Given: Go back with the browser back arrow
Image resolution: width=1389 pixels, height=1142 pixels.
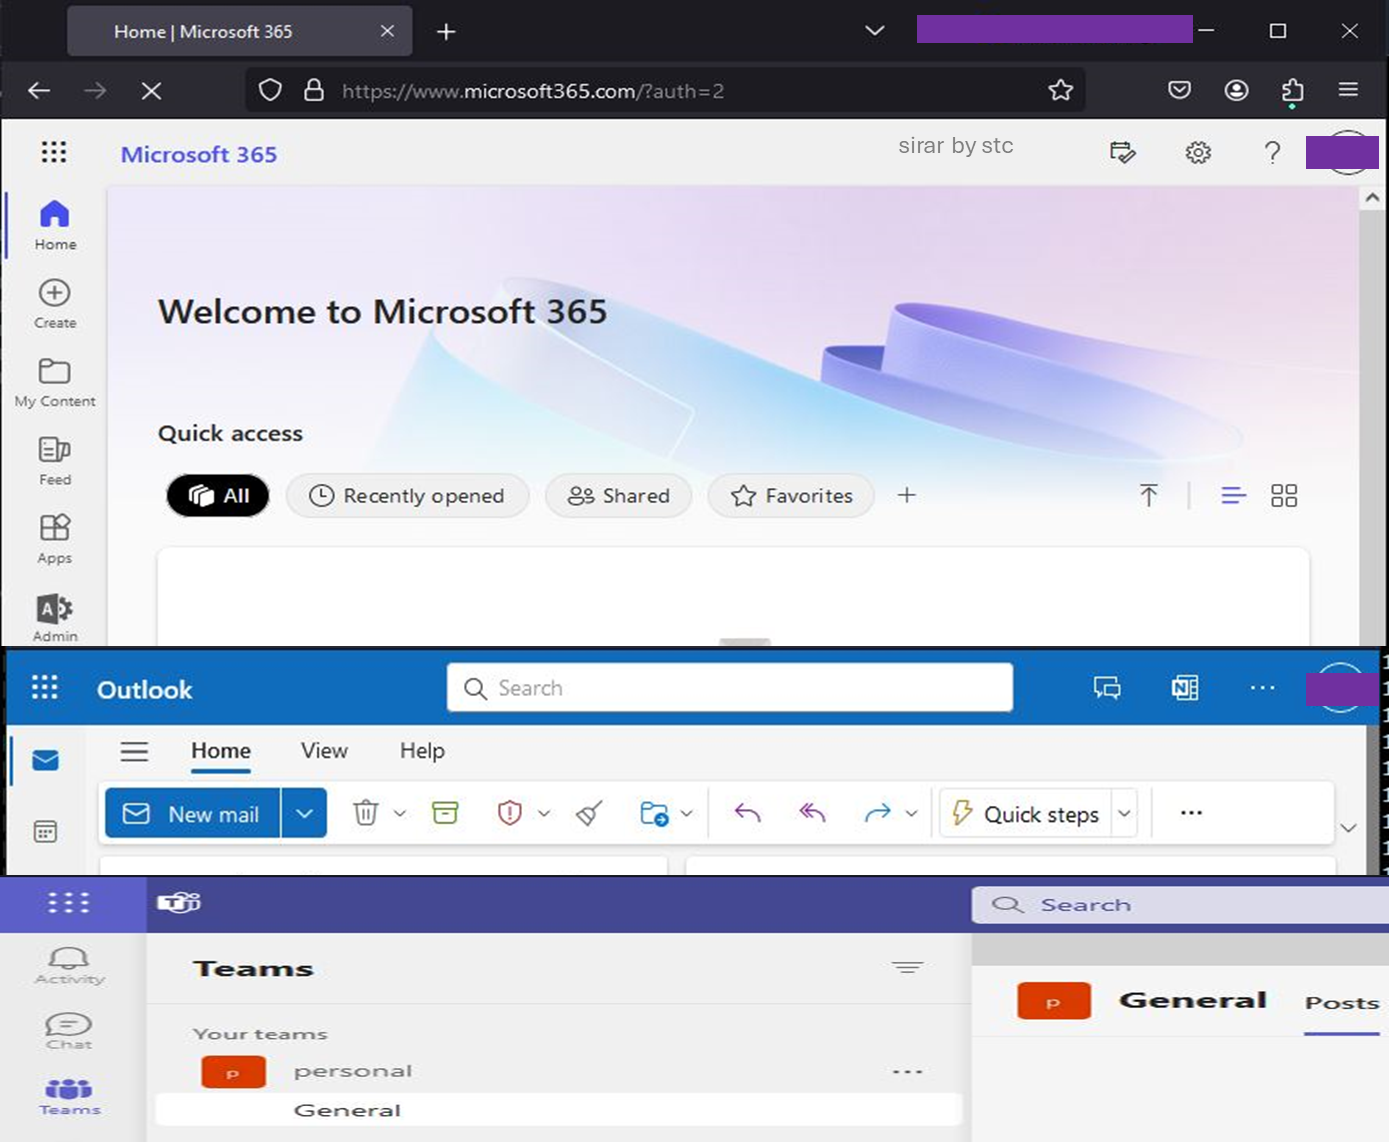Looking at the screenshot, I should (39, 91).
